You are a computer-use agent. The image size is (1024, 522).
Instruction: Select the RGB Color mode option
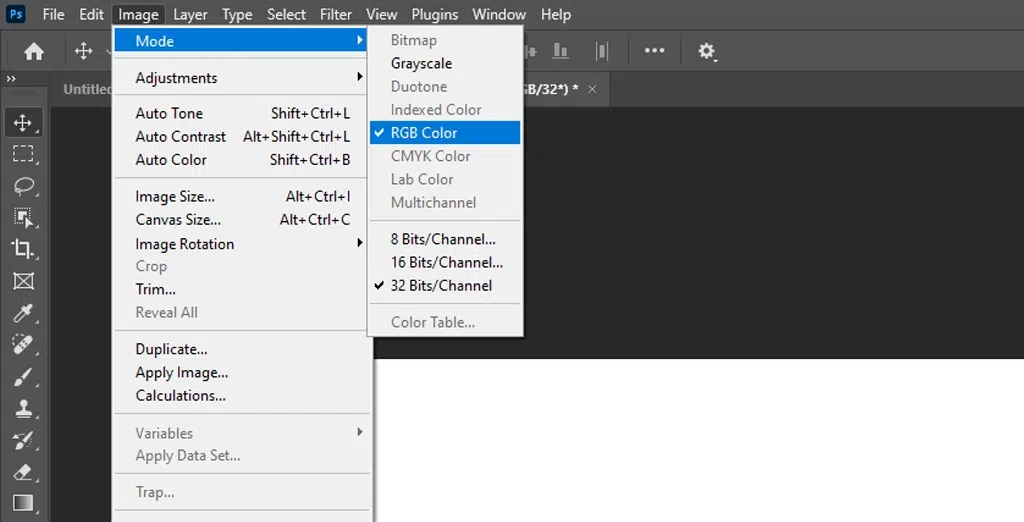point(445,133)
